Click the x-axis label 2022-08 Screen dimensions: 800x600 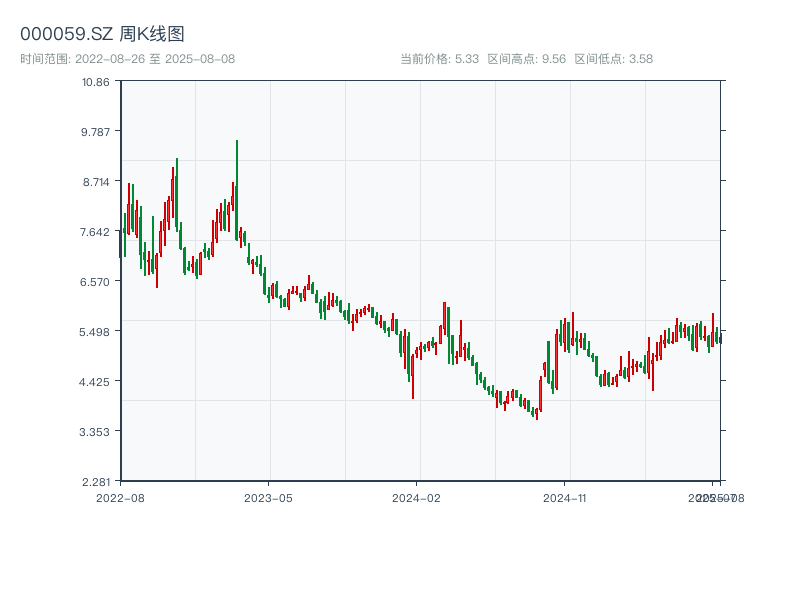click(x=120, y=498)
